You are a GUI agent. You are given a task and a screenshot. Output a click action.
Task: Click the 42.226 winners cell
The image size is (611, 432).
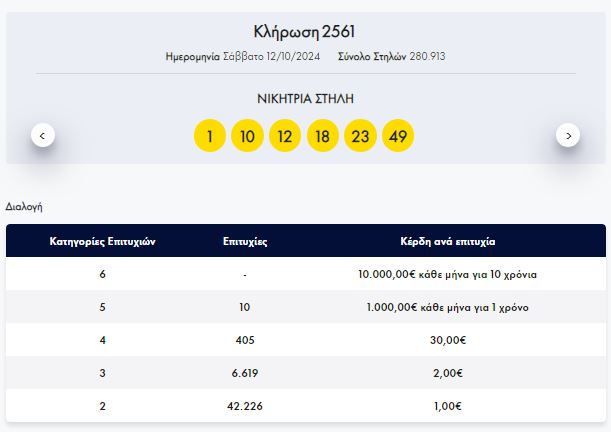245,406
